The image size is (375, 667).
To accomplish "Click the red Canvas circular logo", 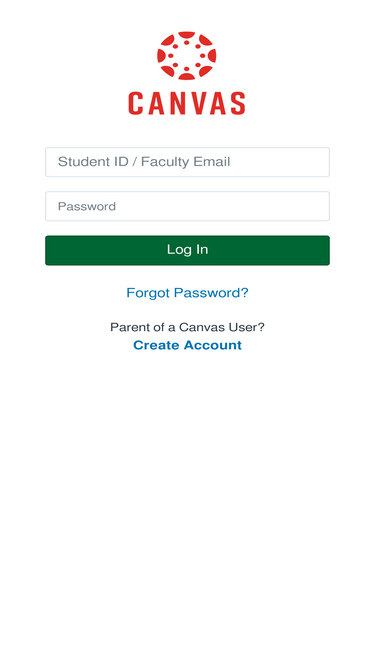I will pos(187,56).
